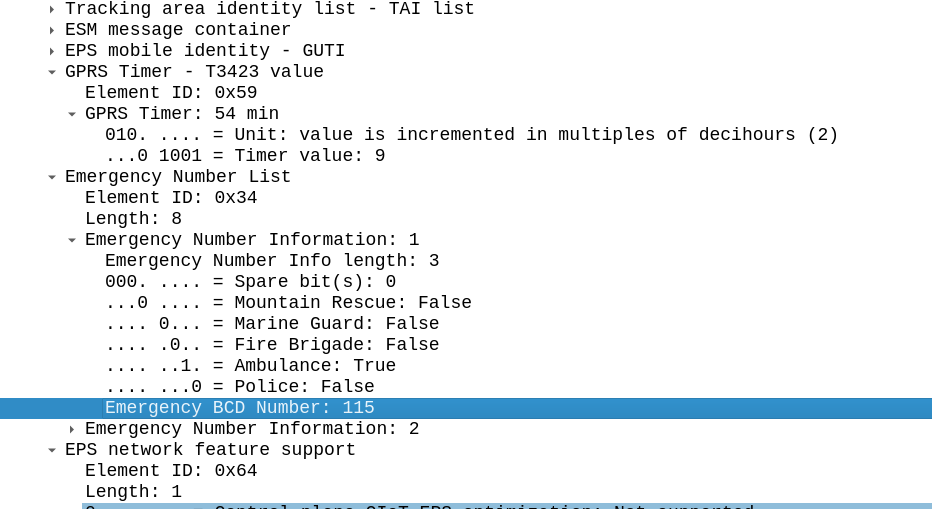The image size is (932, 509).
Task: Select Element ID 0x64 row
Action: pos(170,471)
